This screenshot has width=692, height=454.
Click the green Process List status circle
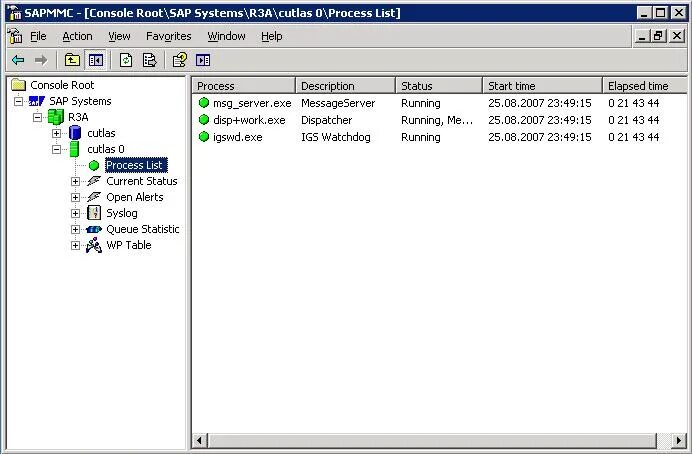pos(94,165)
